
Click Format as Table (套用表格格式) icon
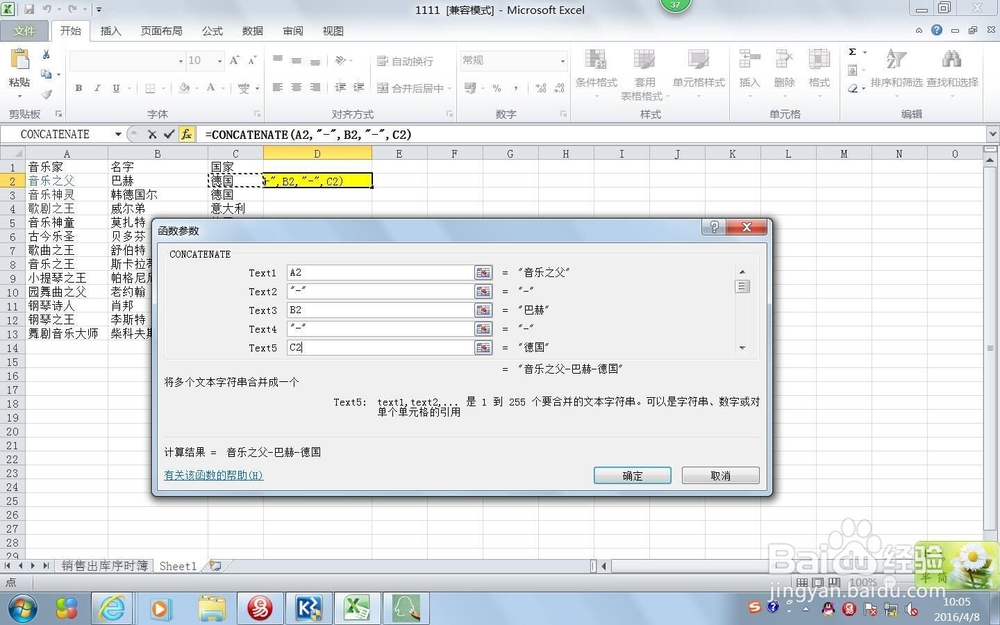[x=644, y=59]
